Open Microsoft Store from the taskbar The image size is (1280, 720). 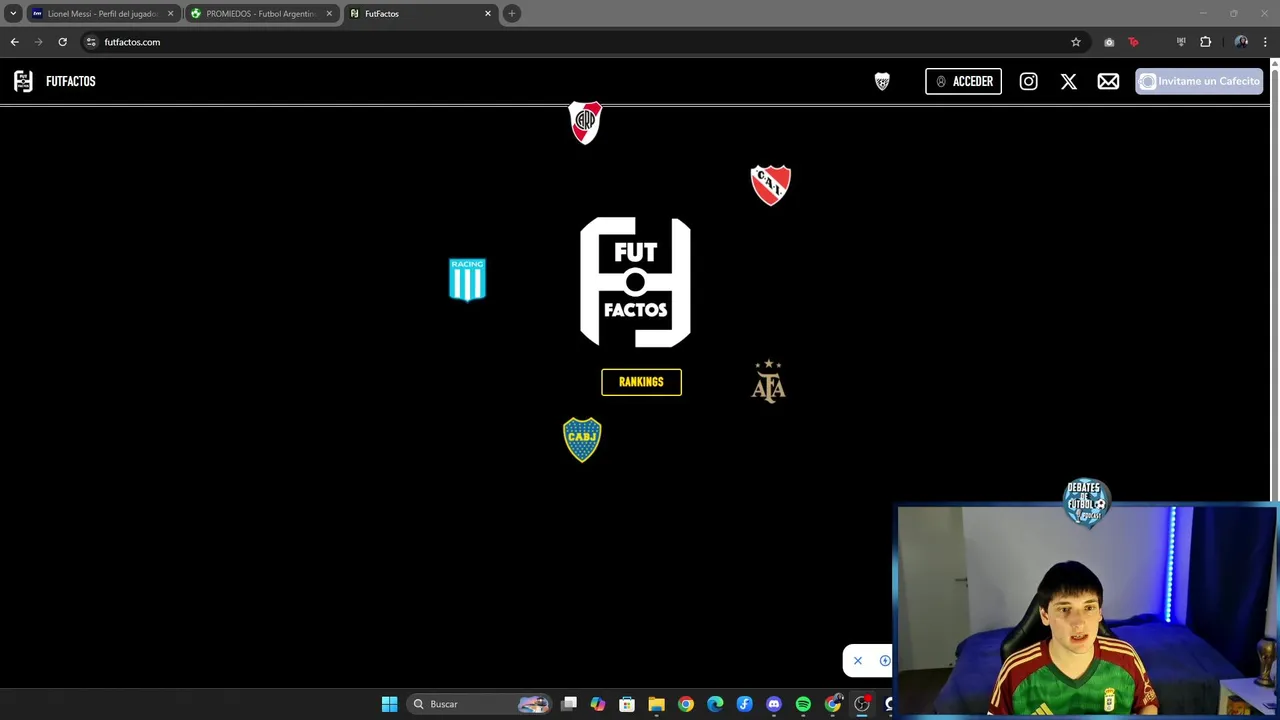627,704
